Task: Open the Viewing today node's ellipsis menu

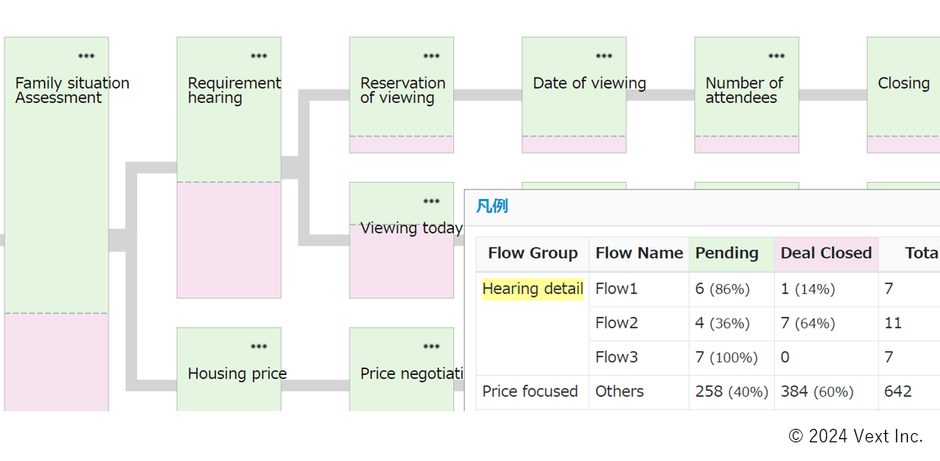Action: [431, 201]
